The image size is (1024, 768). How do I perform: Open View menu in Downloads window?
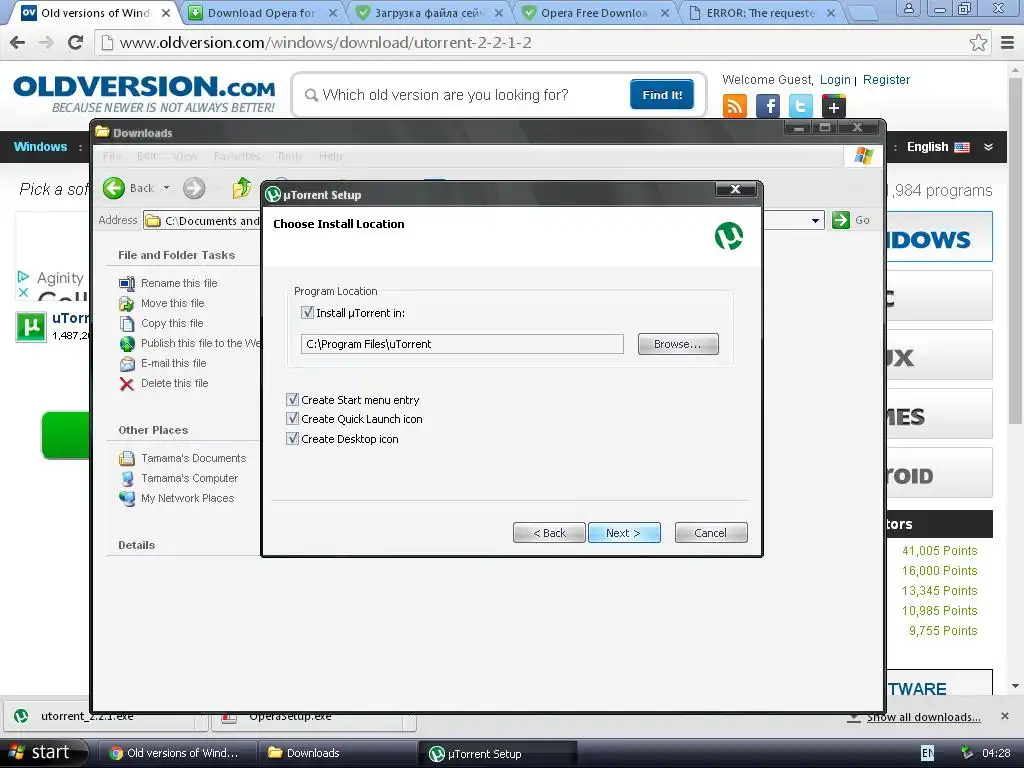(185, 156)
